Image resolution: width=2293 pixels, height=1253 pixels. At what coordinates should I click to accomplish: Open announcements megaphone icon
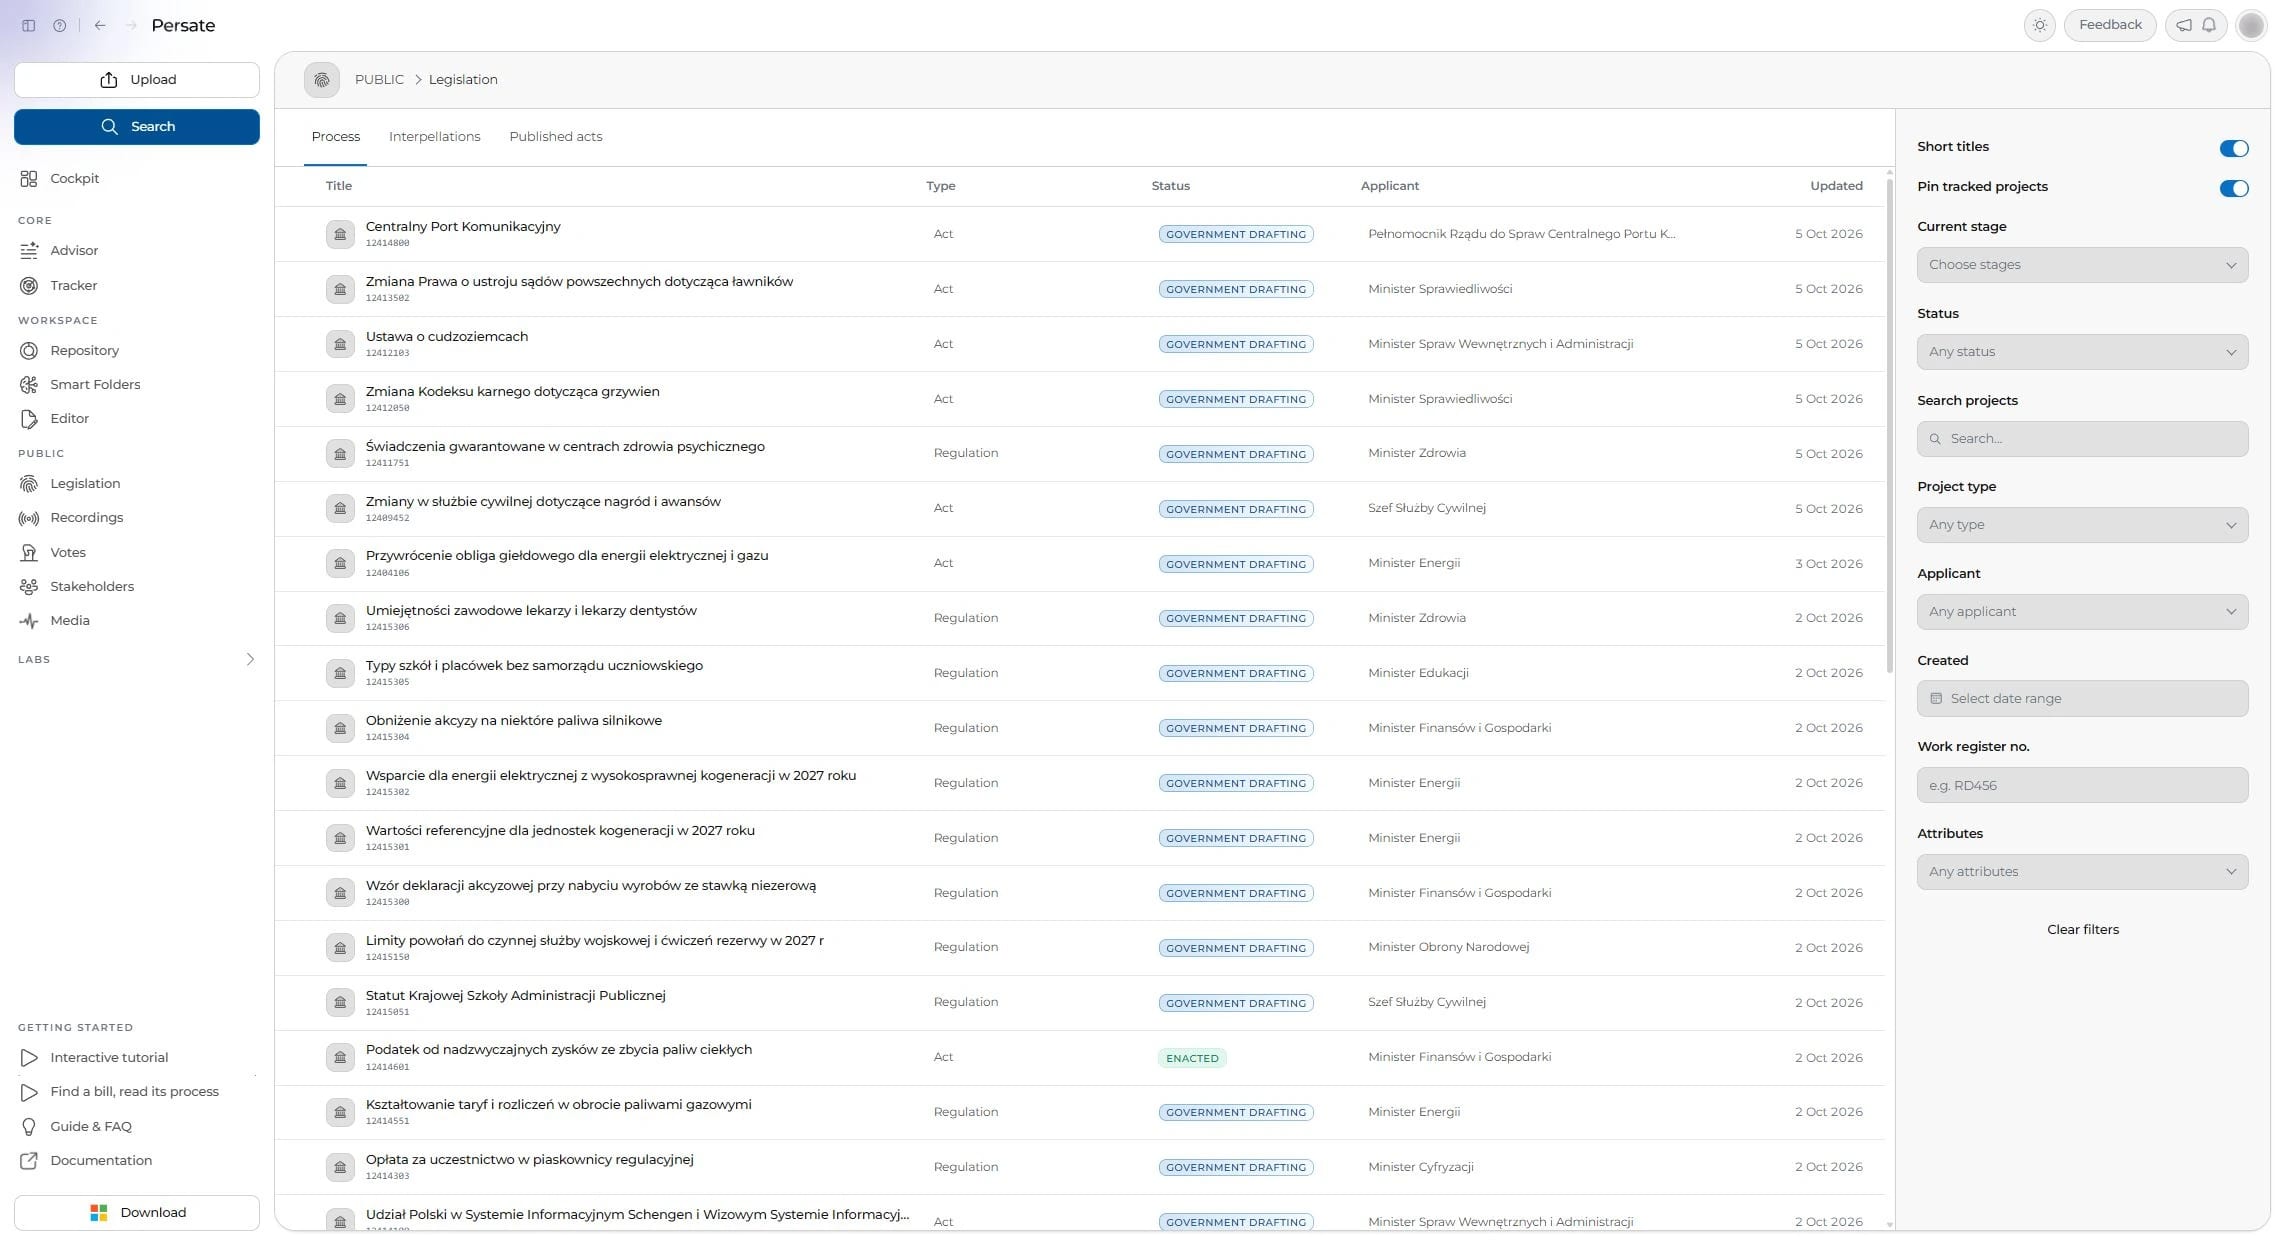pyautogui.click(x=2184, y=25)
